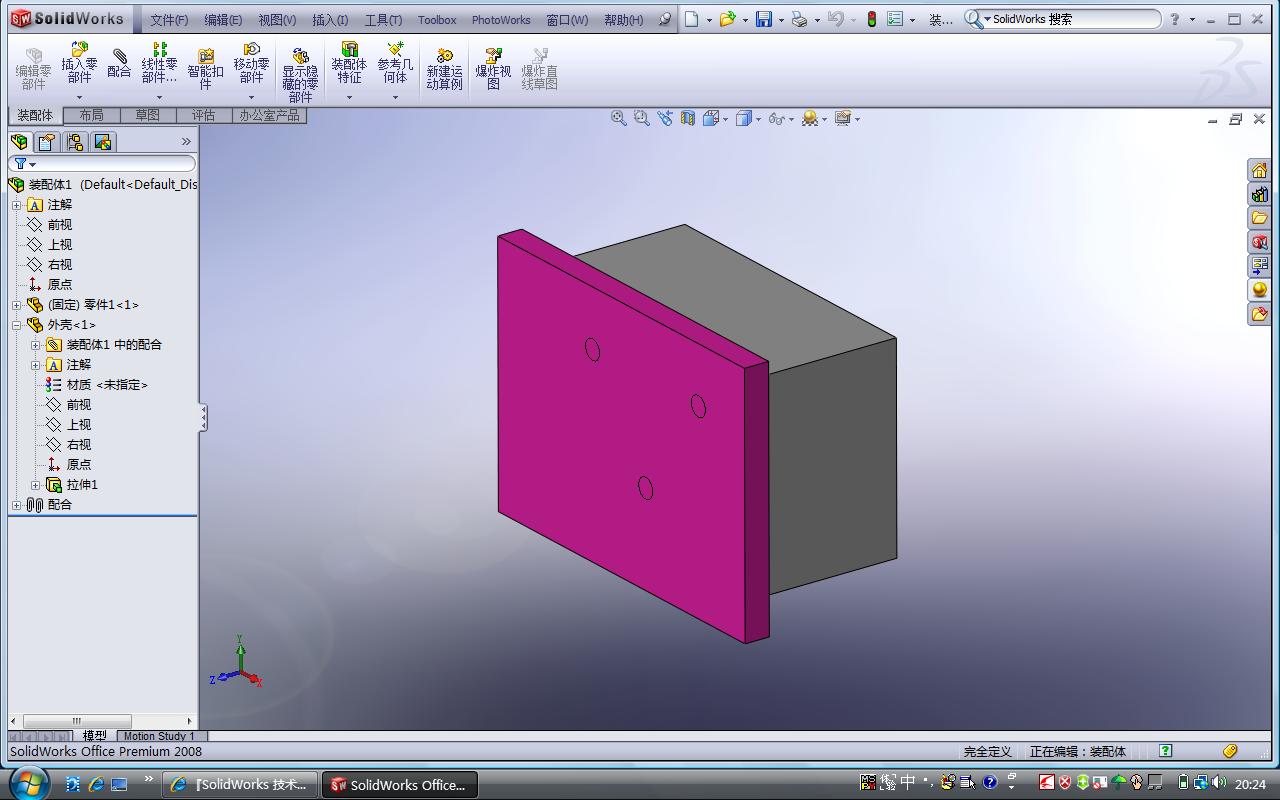Click the Reference Geometry (参考几何体) icon
Image resolution: width=1280 pixels, height=800 pixels.
395,49
